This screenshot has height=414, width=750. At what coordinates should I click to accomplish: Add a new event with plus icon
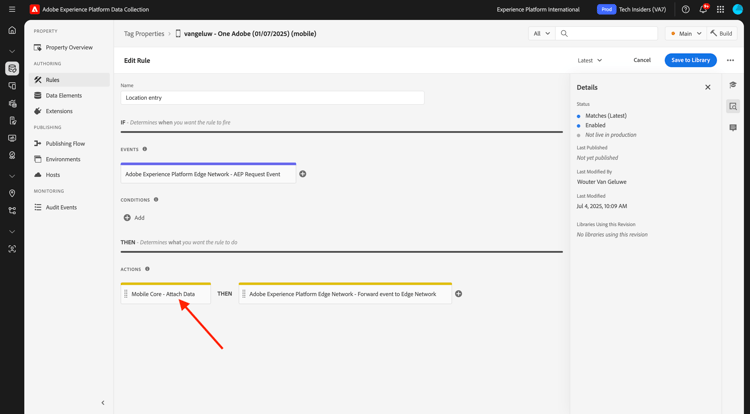pos(303,174)
